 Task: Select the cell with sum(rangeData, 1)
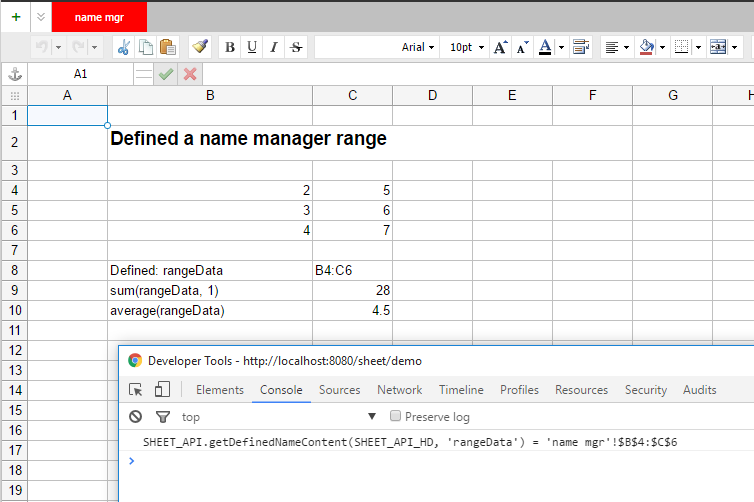[x=210, y=290]
